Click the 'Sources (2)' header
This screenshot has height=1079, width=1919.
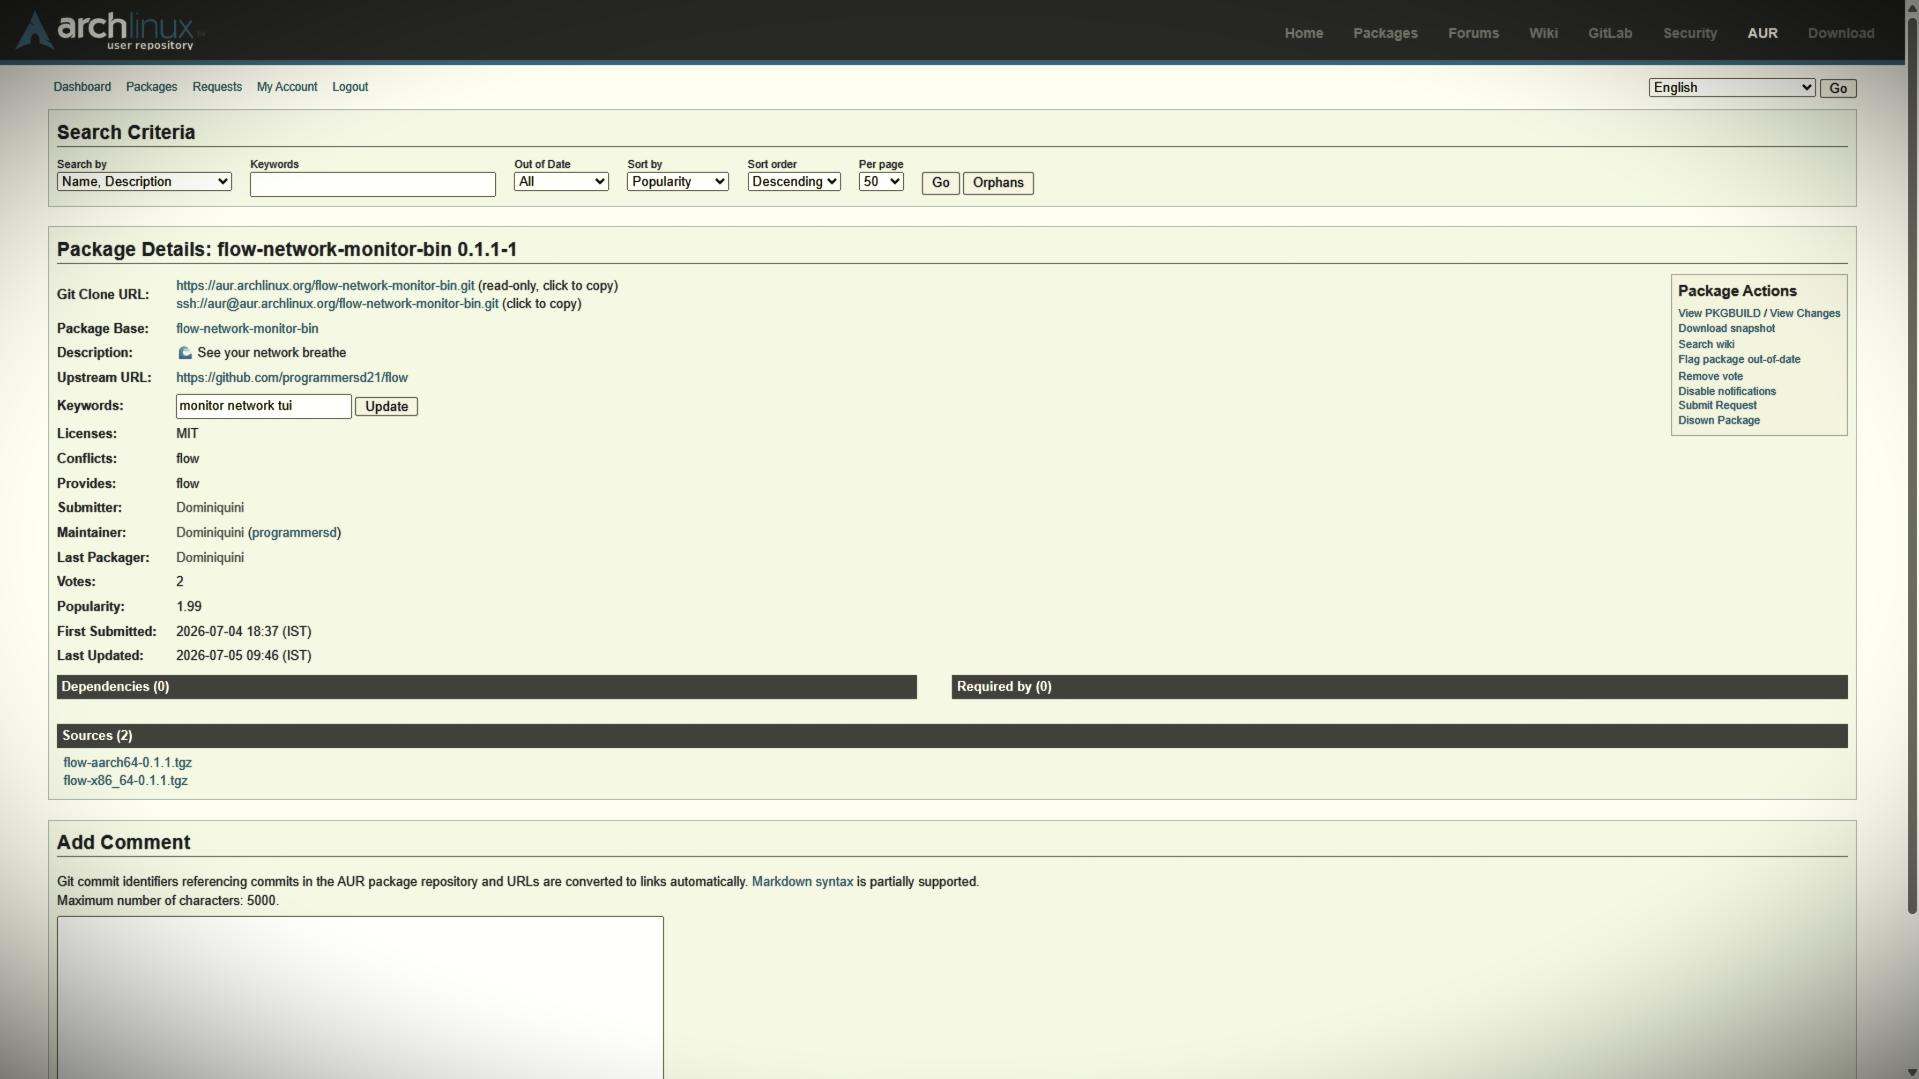952,736
